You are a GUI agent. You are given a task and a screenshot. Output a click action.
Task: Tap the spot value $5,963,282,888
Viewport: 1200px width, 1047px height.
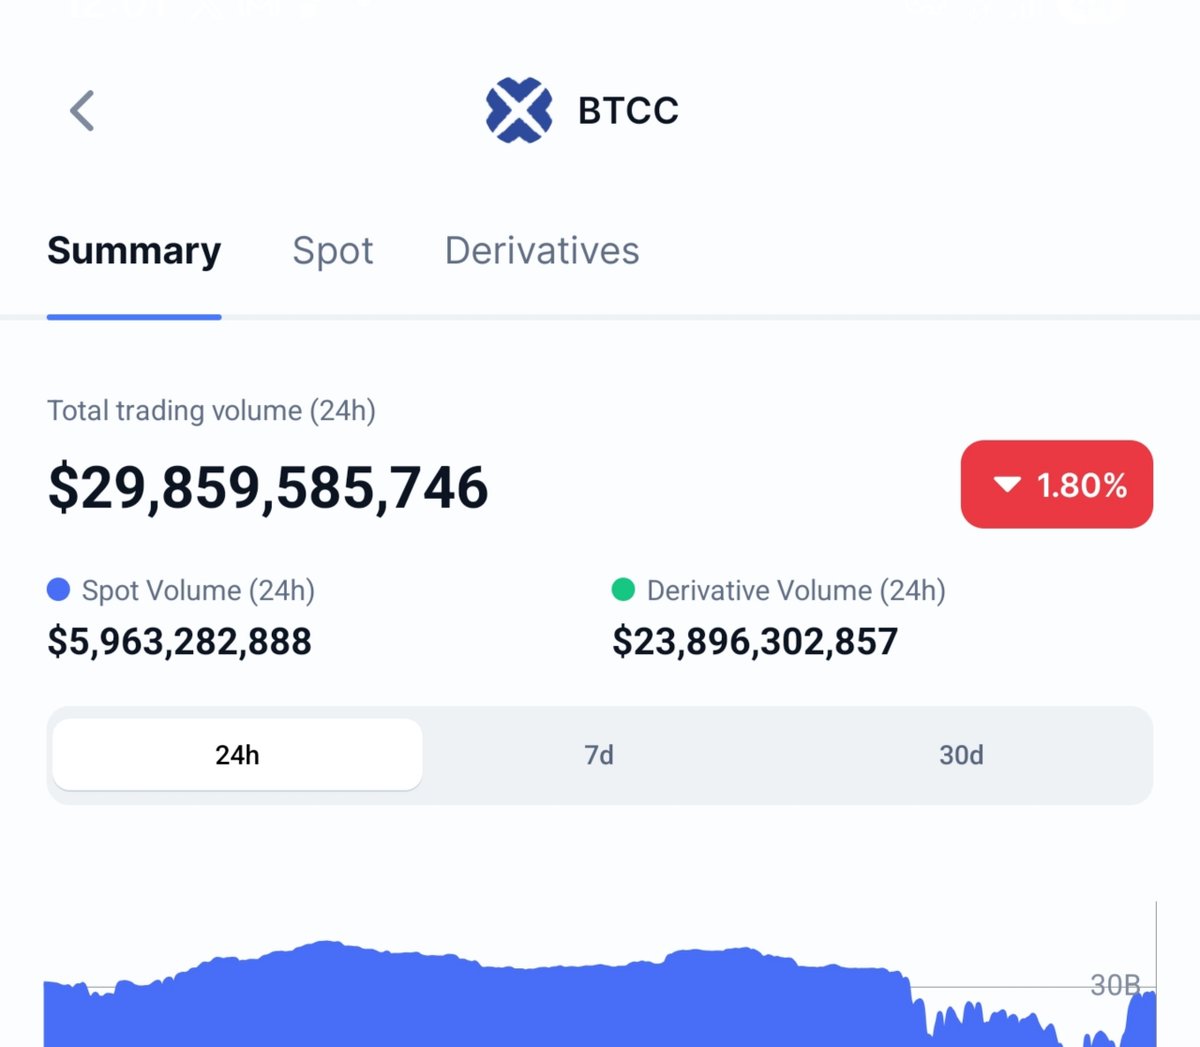(x=180, y=642)
